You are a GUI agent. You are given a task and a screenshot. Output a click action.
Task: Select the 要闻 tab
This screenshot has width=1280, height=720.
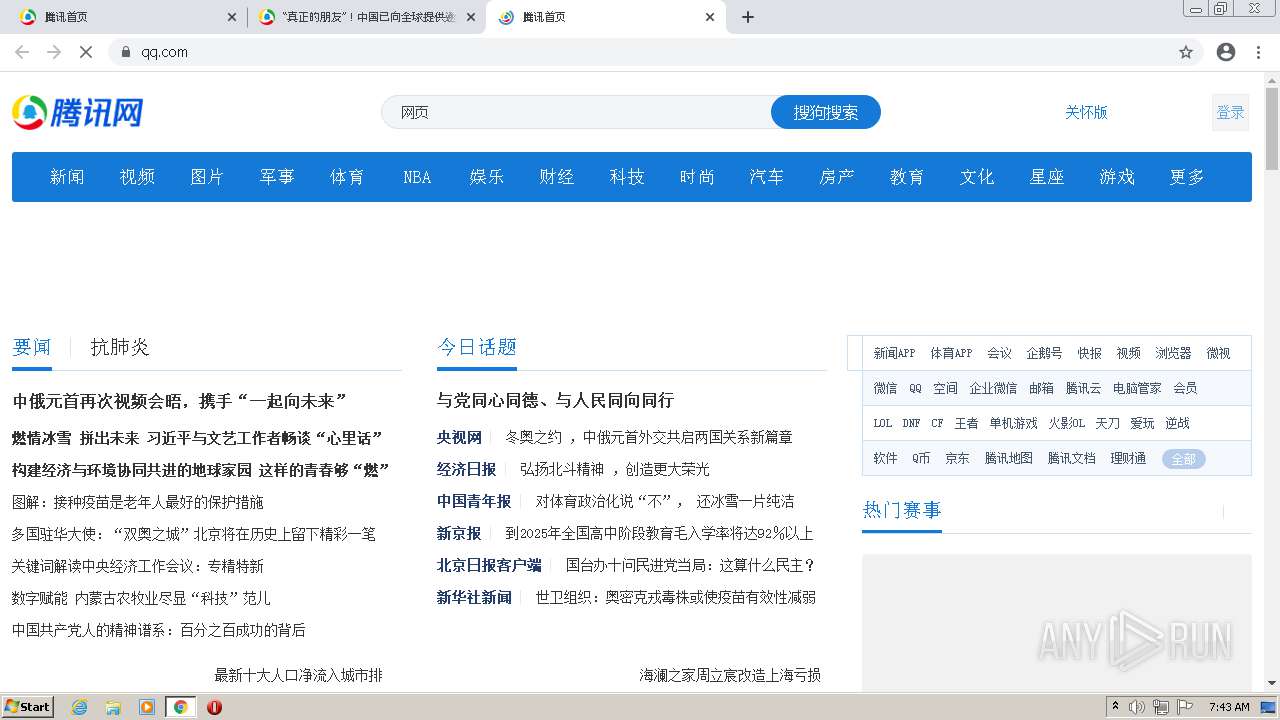32,347
